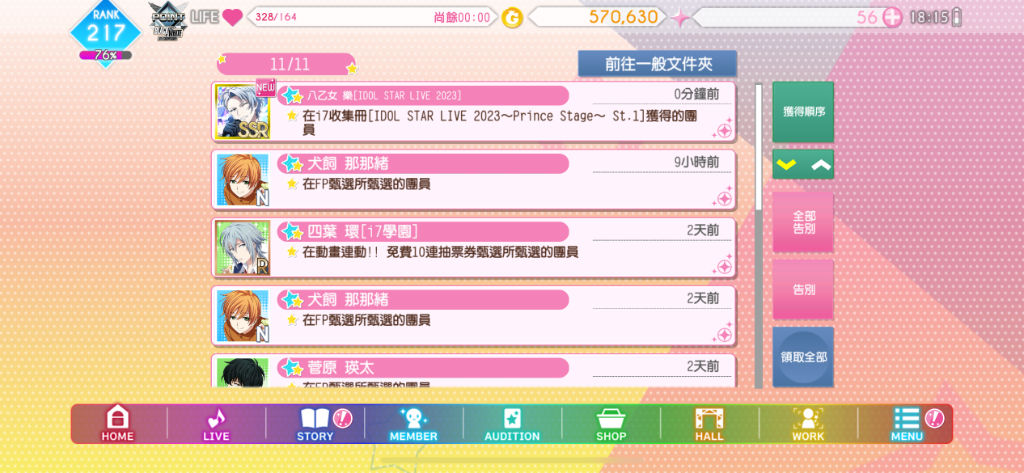The image size is (1024, 473).
Task: Select the 四葉 環 [i7學園] entry
Action: [473, 248]
